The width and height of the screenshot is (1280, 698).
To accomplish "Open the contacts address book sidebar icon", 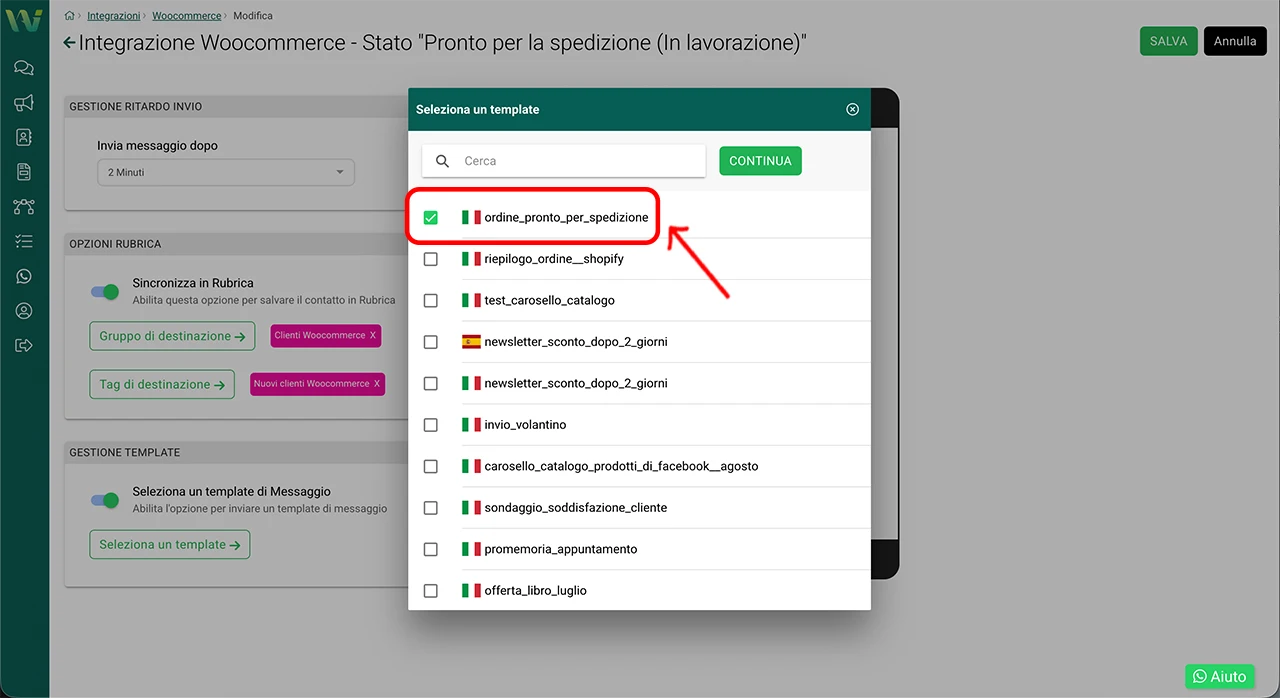I will [24, 137].
